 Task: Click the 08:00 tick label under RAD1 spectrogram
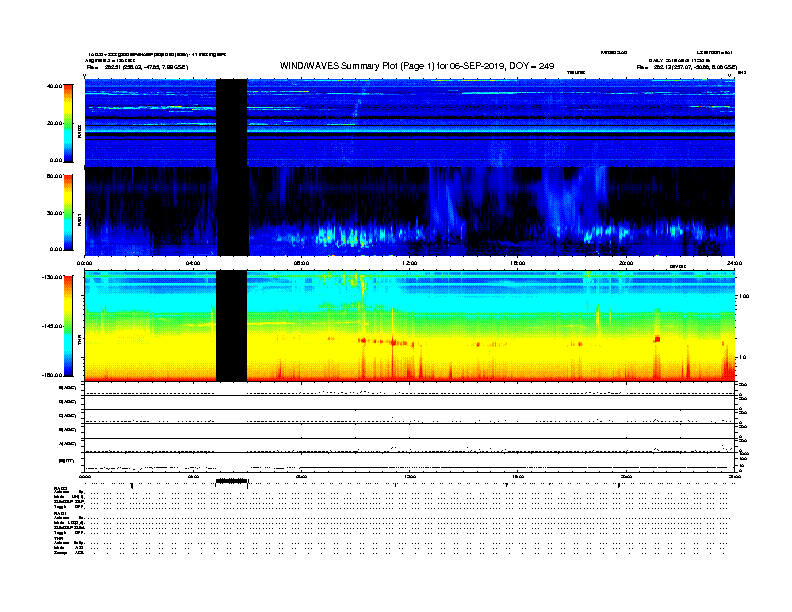point(301,263)
